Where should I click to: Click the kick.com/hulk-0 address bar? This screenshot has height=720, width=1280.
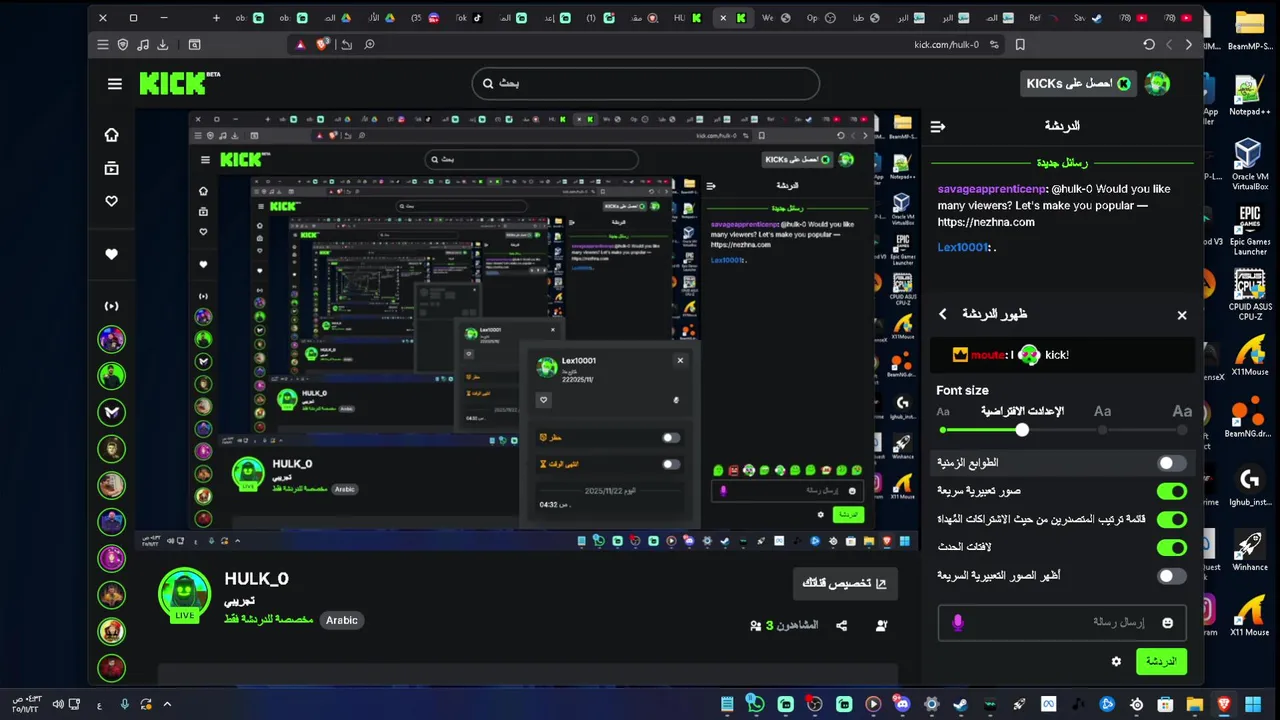click(949, 44)
